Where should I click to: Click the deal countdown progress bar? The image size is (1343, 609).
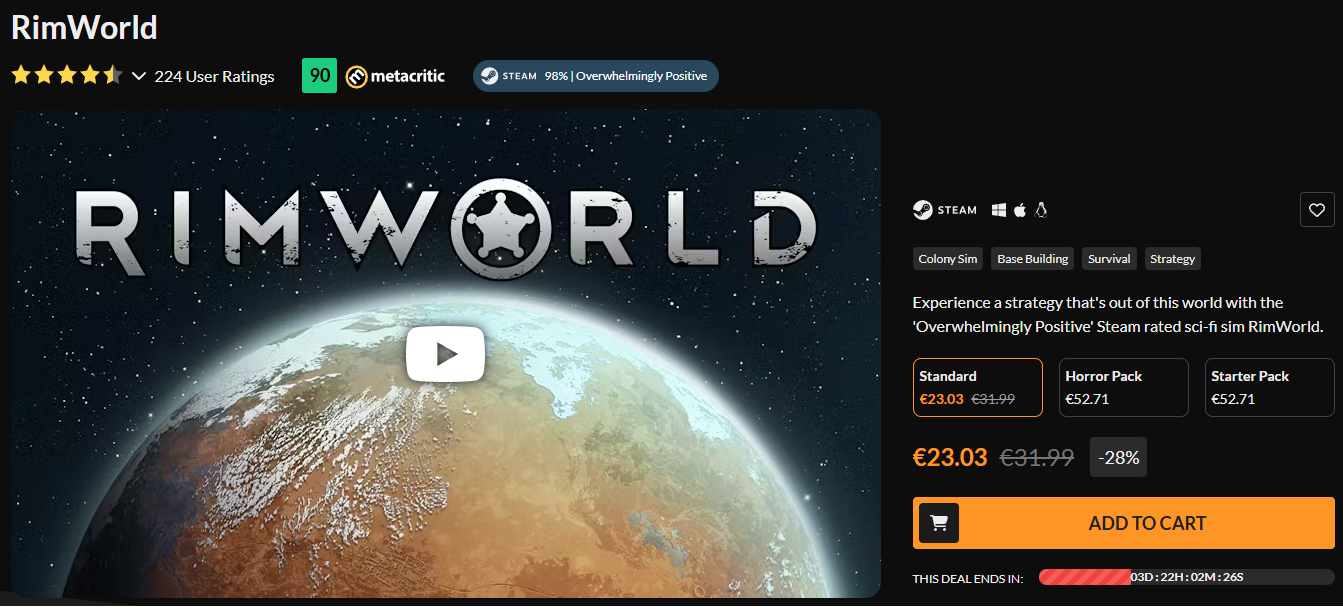pyautogui.click(x=1187, y=577)
